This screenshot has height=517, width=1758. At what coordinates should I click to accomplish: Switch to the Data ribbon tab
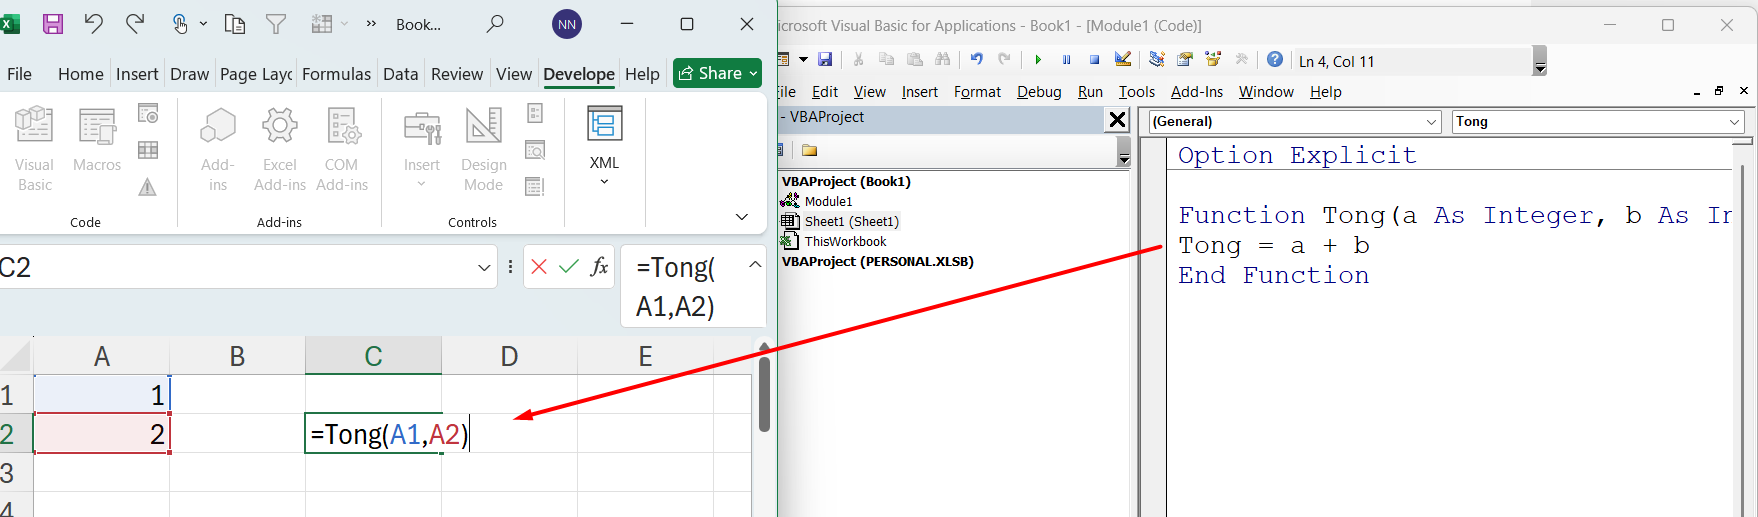(400, 74)
